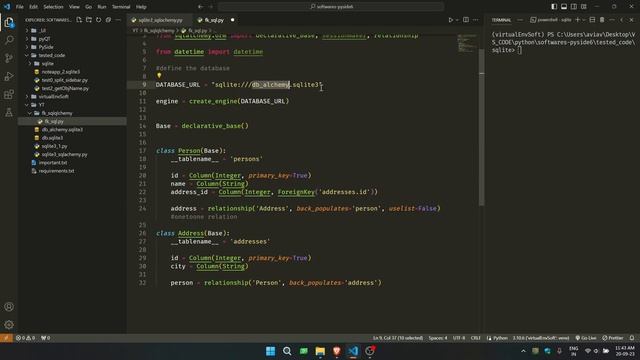Open requirements.txt in Explorer
Screen dimensions: 640x360
click(56, 171)
